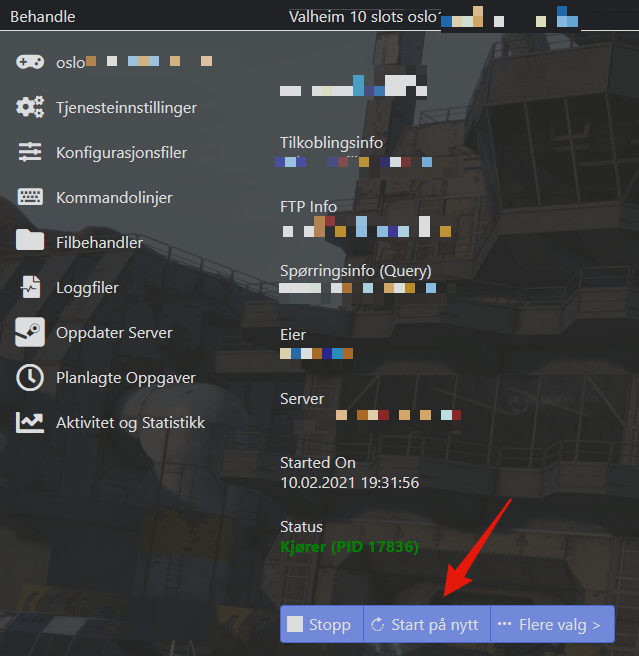Click the sliders icon for Konfigurasjonsfiler
Screen dimensions: 639x656
30,152
